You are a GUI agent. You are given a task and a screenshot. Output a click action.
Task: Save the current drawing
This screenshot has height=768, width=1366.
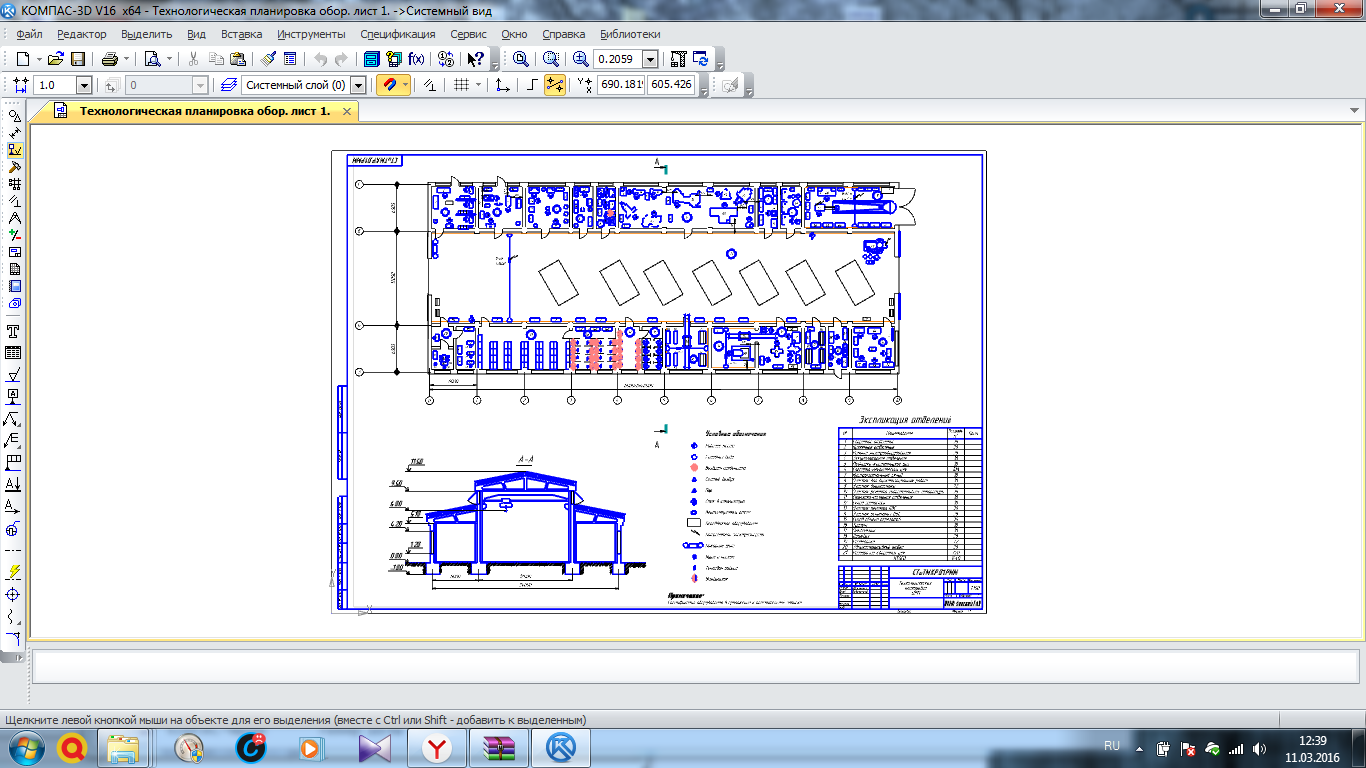(x=78, y=59)
